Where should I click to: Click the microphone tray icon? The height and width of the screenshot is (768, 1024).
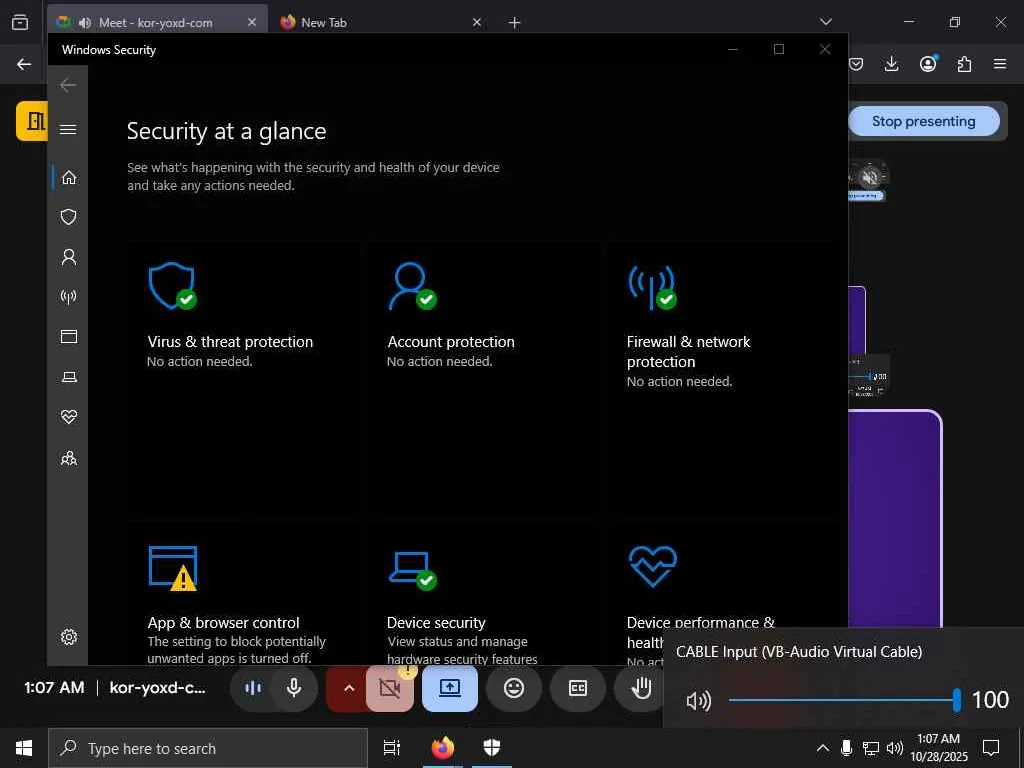846,748
